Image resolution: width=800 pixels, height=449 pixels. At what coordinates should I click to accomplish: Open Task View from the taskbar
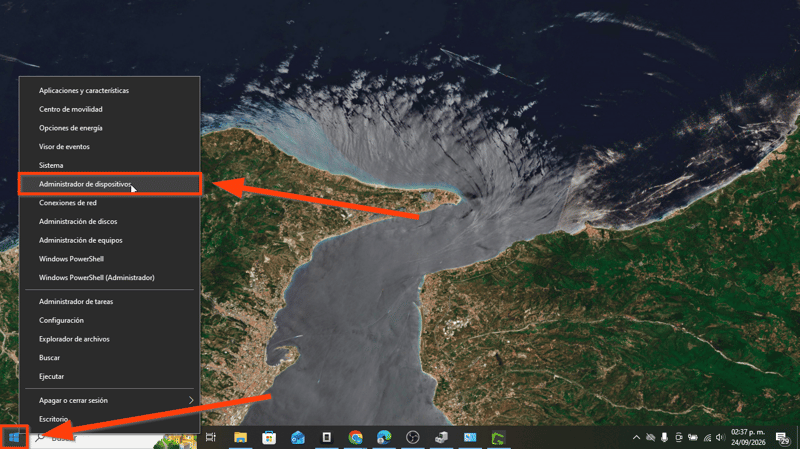[211, 437]
